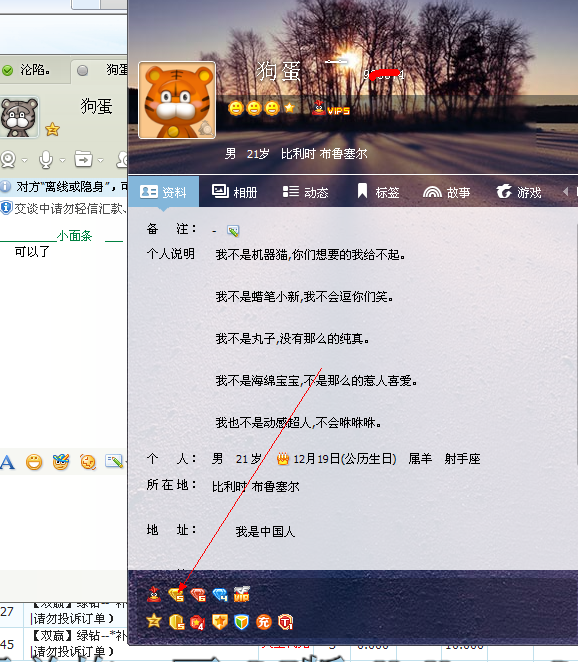Click the 12月19日(公历生日) birthday text
The height and width of the screenshot is (662, 578).
tap(345, 459)
